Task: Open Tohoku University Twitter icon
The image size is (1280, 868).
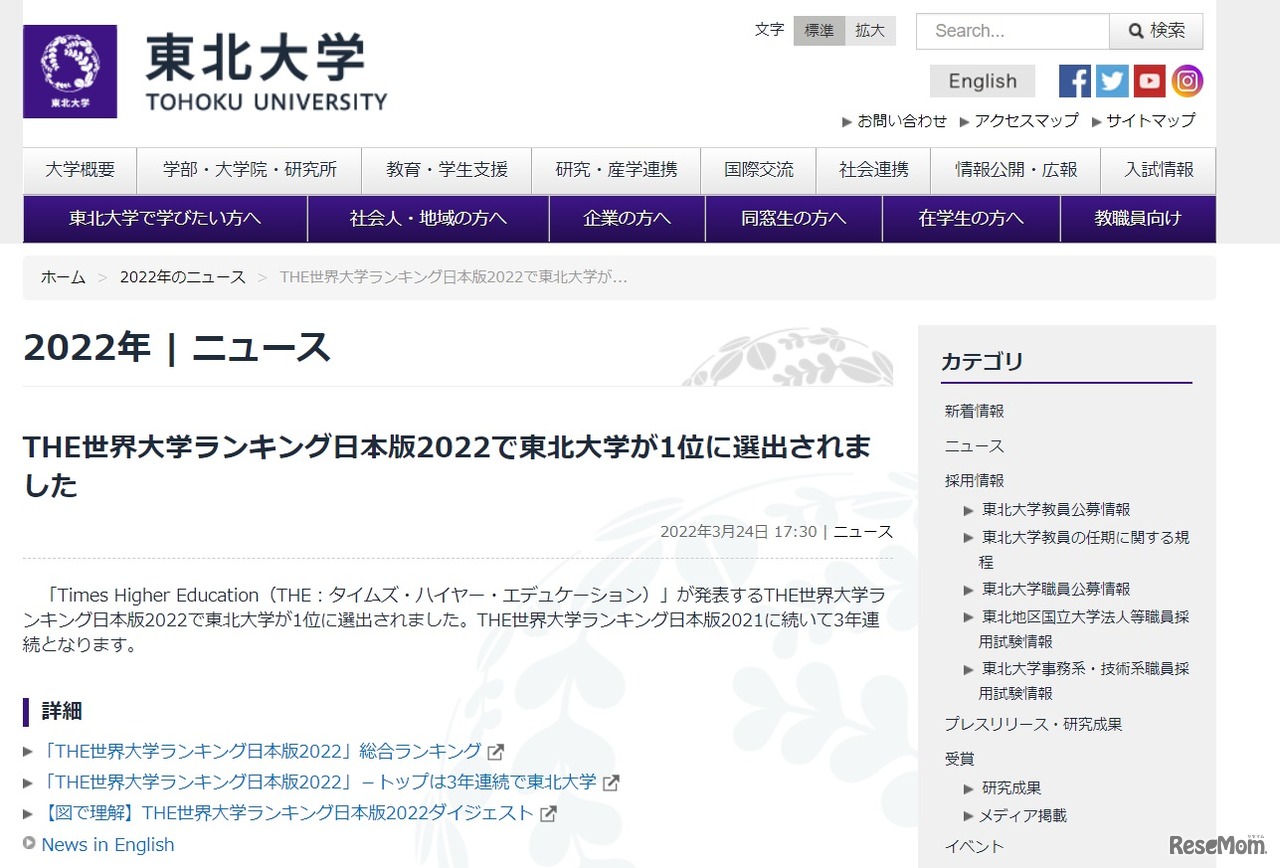Action: point(1112,81)
